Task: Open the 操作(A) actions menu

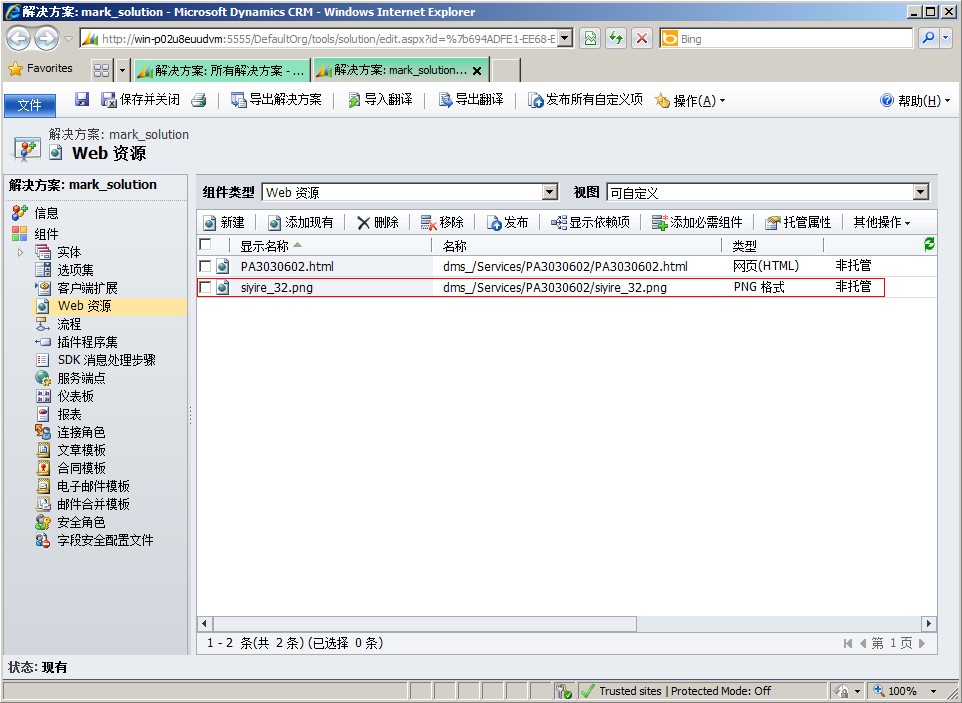Action: 690,100
